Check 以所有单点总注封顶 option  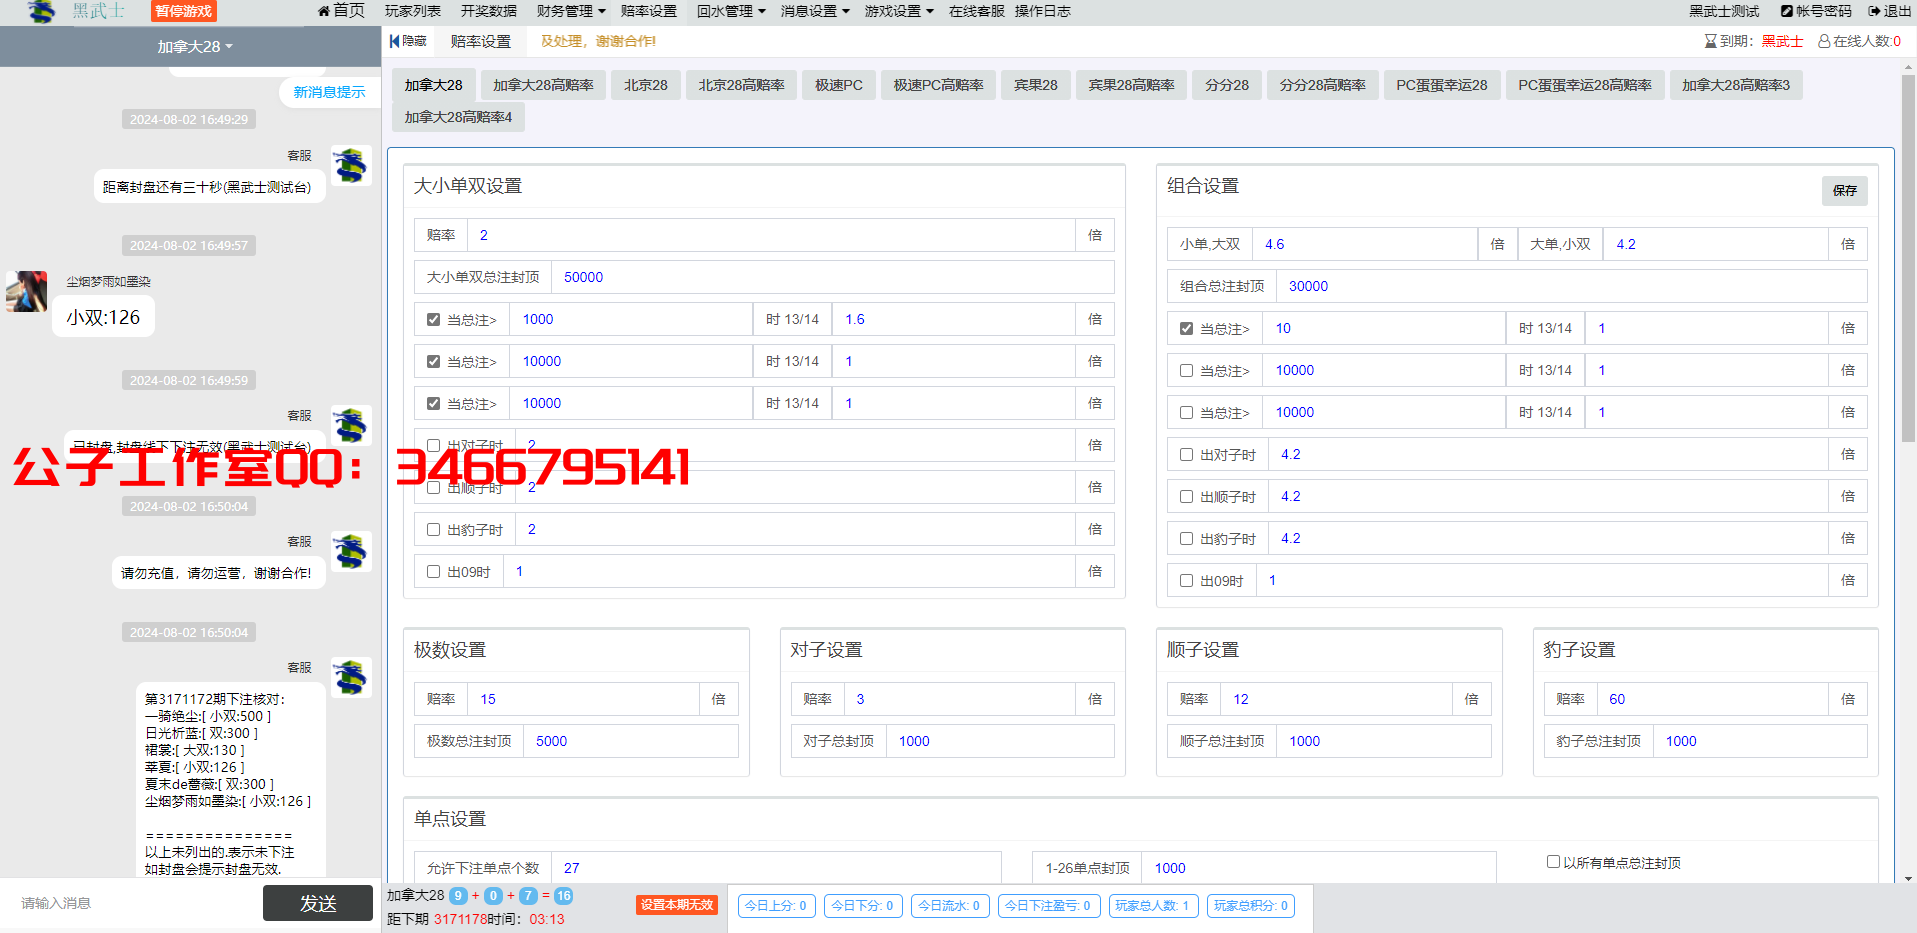1553,862
